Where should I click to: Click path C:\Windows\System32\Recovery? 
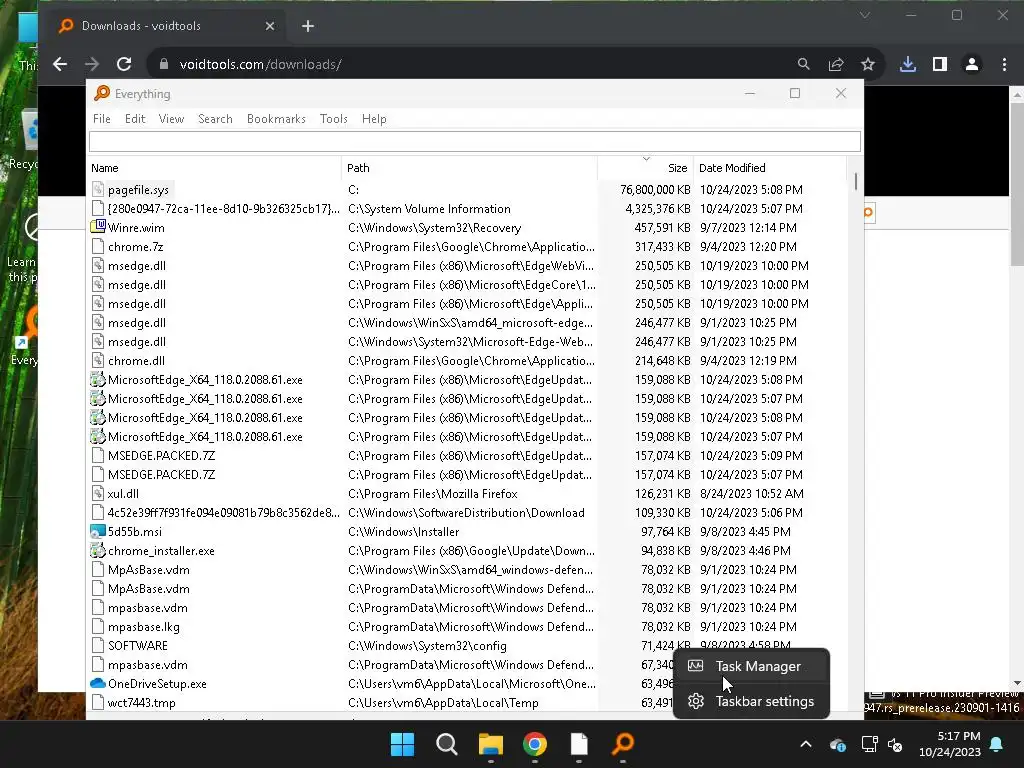coord(434,228)
